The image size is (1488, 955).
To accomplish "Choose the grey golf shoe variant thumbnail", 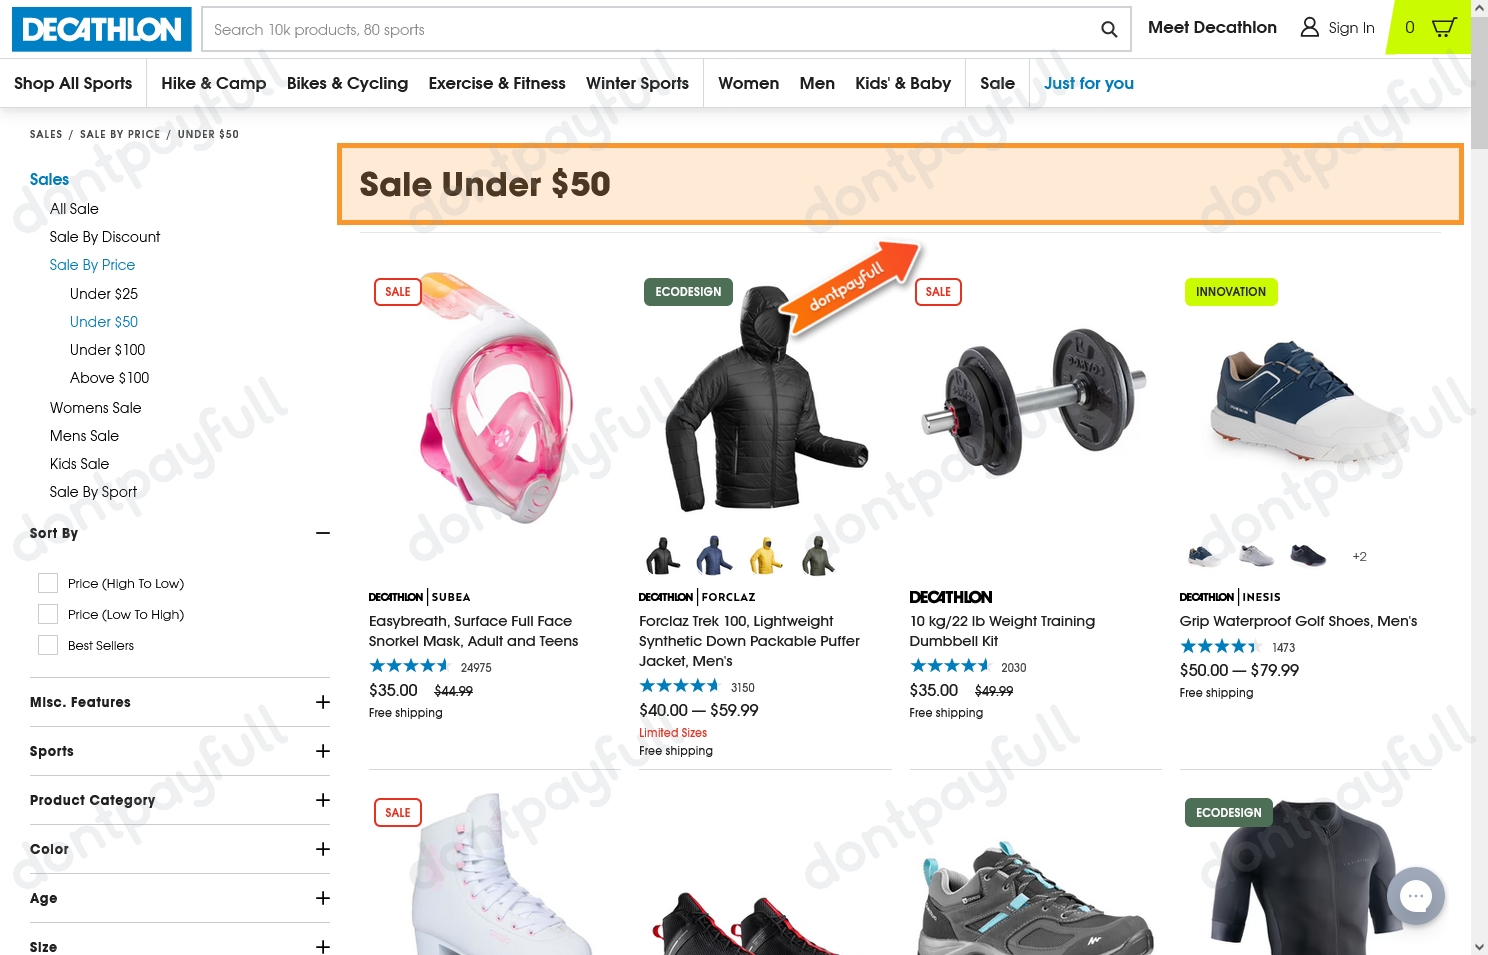I will (x=1256, y=555).
